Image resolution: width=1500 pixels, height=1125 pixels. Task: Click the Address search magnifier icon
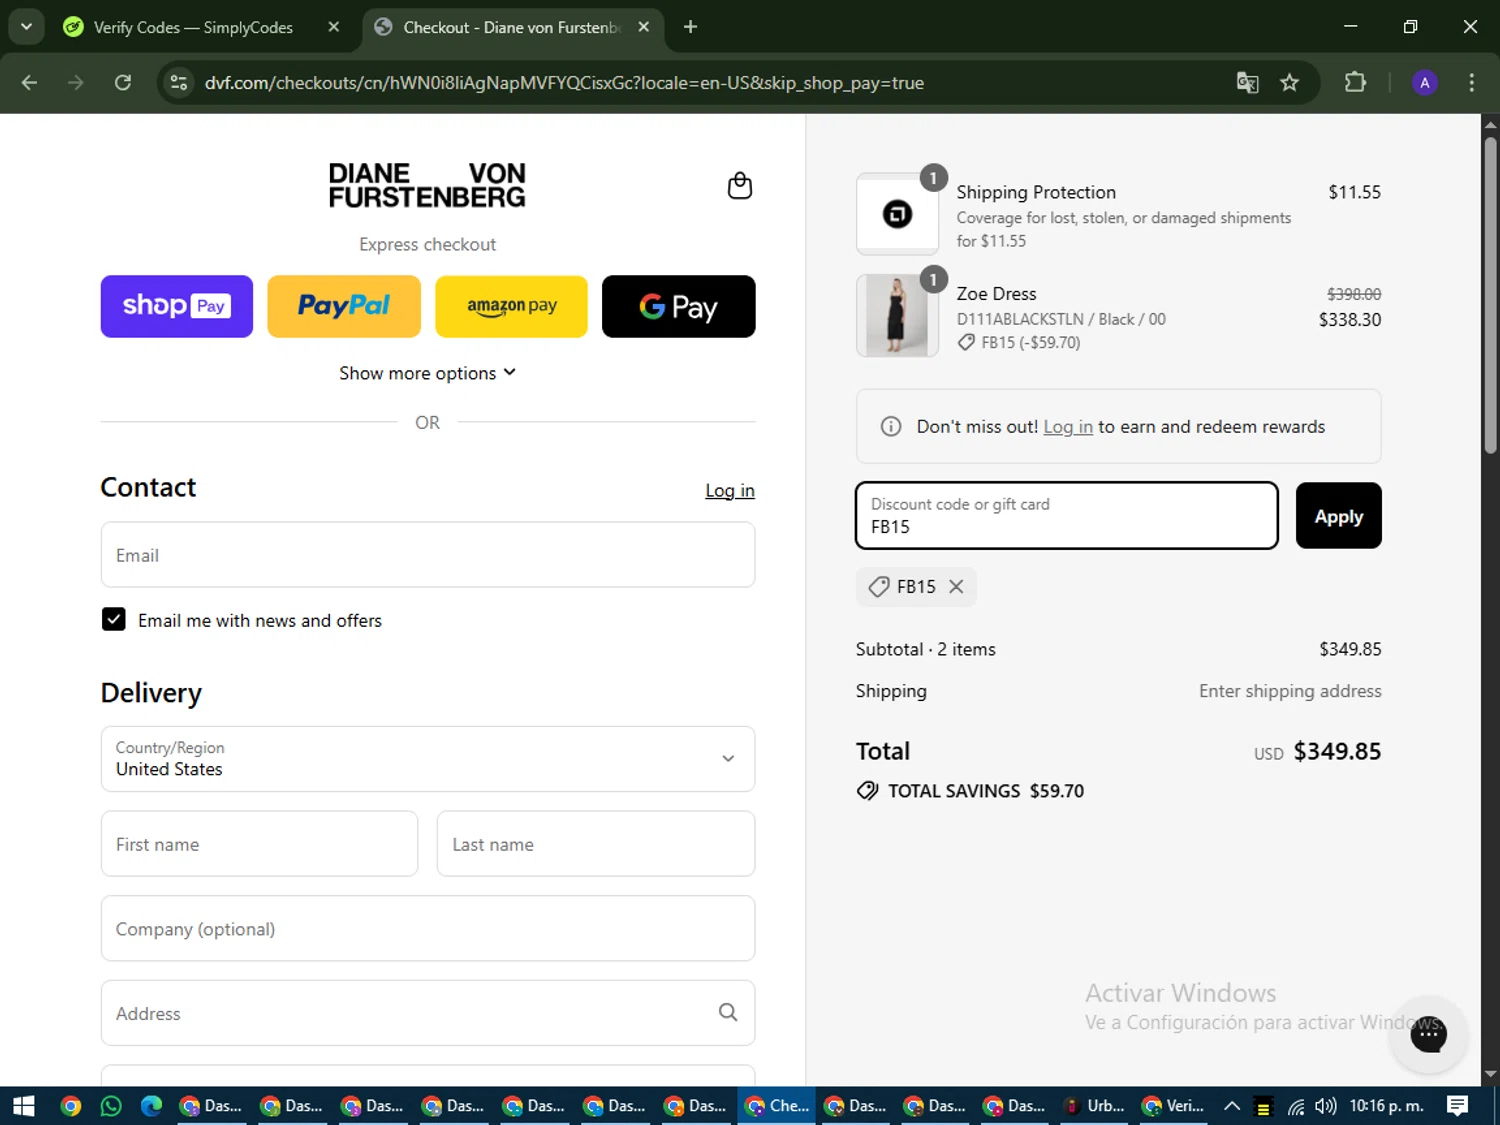coord(728,1013)
